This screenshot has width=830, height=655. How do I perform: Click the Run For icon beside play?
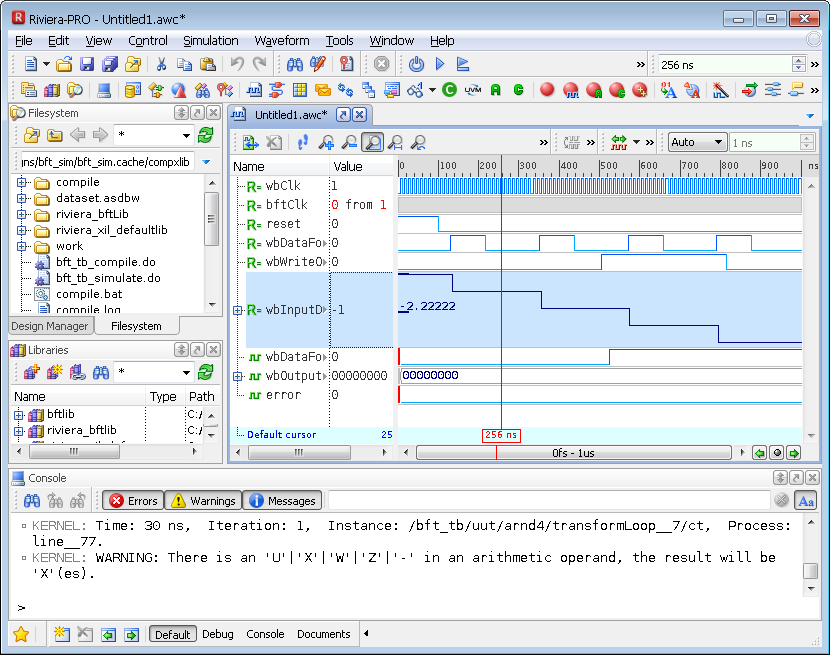[463, 65]
